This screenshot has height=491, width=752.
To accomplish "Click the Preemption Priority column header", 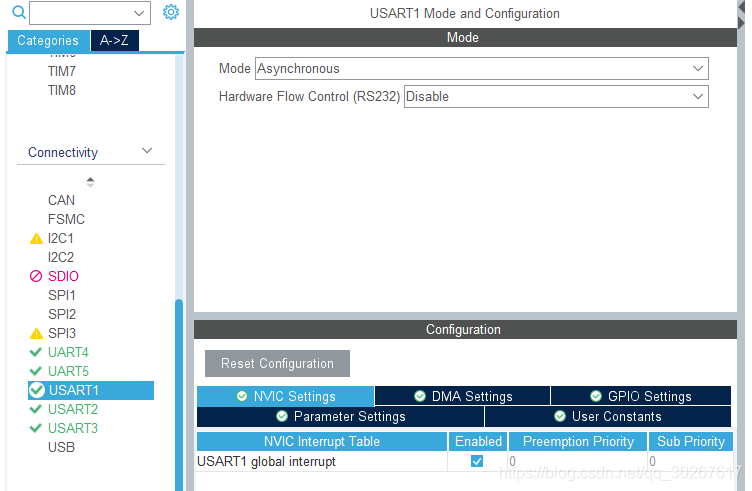I will coord(578,442).
